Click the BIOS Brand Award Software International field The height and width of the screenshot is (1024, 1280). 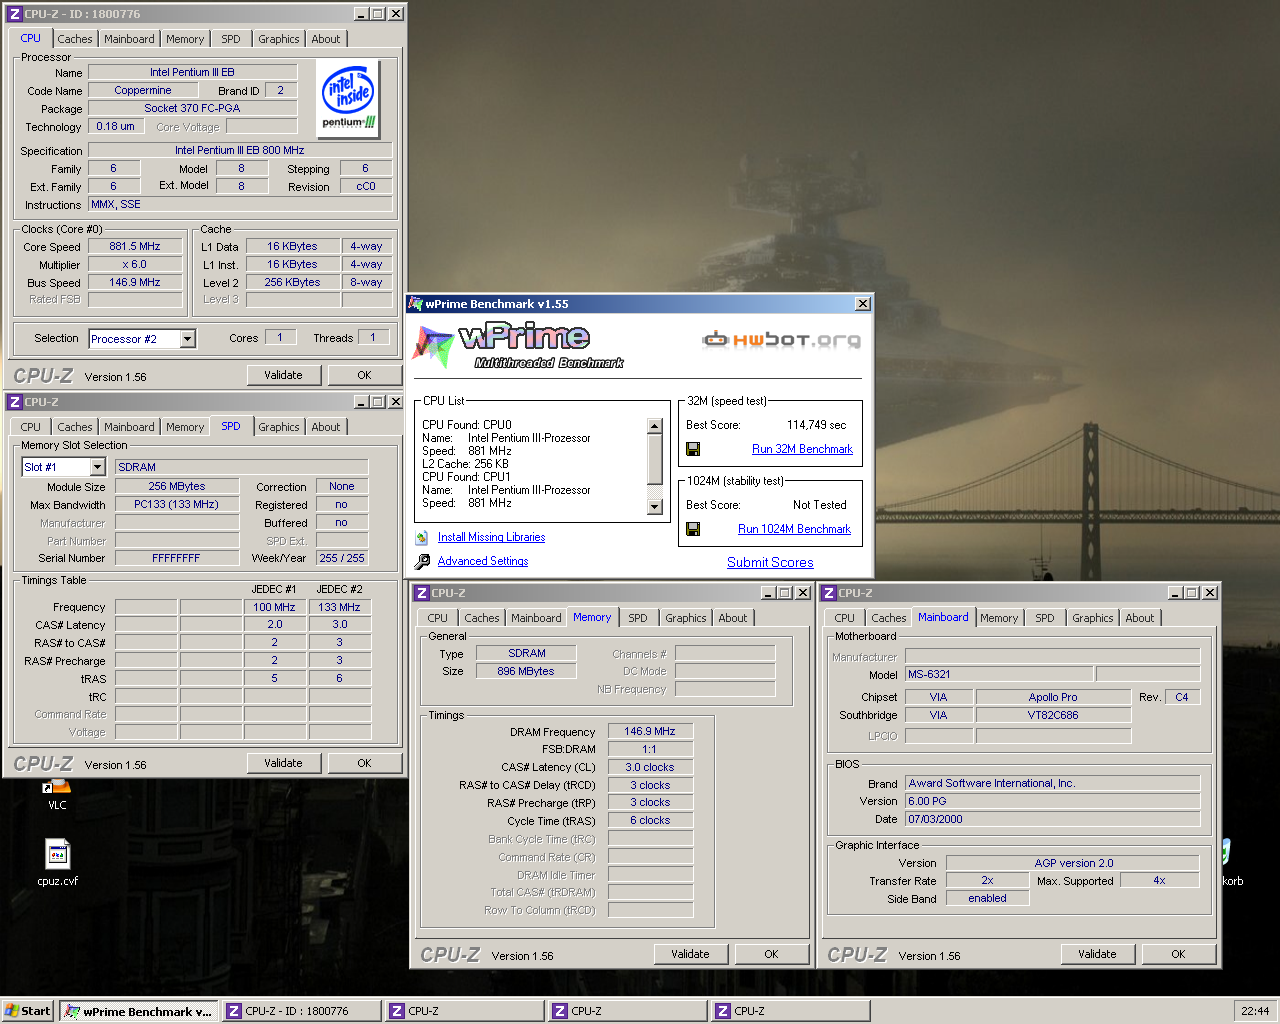click(x=1053, y=783)
